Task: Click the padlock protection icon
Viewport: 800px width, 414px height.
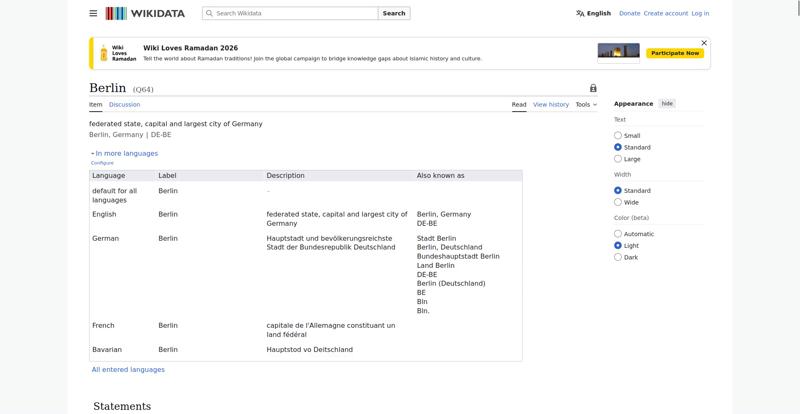Action: pyautogui.click(x=593, y=88)
